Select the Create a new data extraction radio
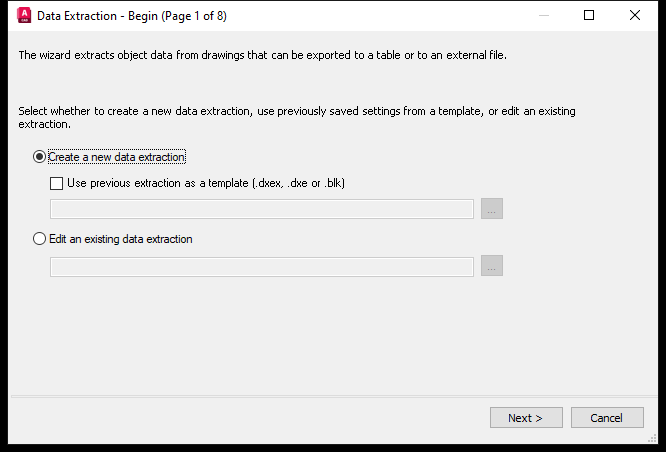 [39, 157]
